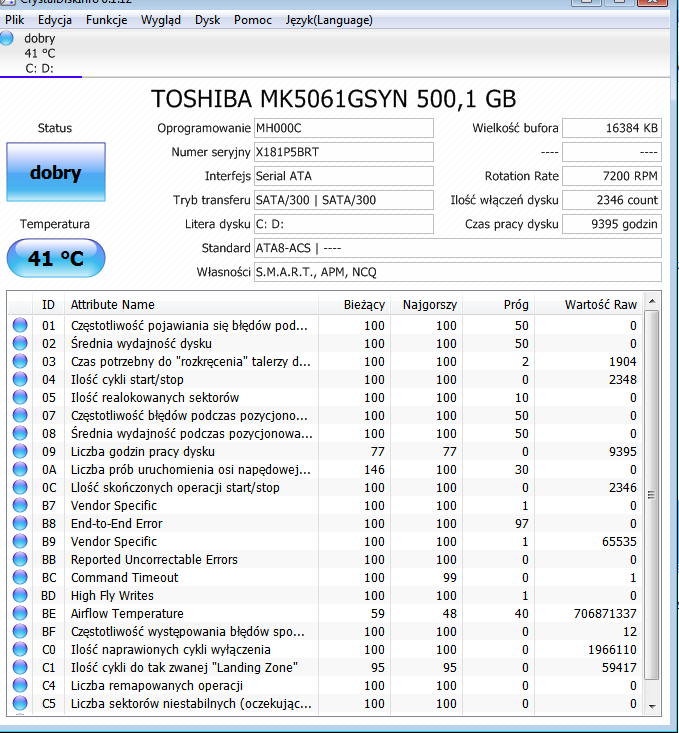Click status icon of Reported Uncorrectable Errors row

[x=20, y=559]
